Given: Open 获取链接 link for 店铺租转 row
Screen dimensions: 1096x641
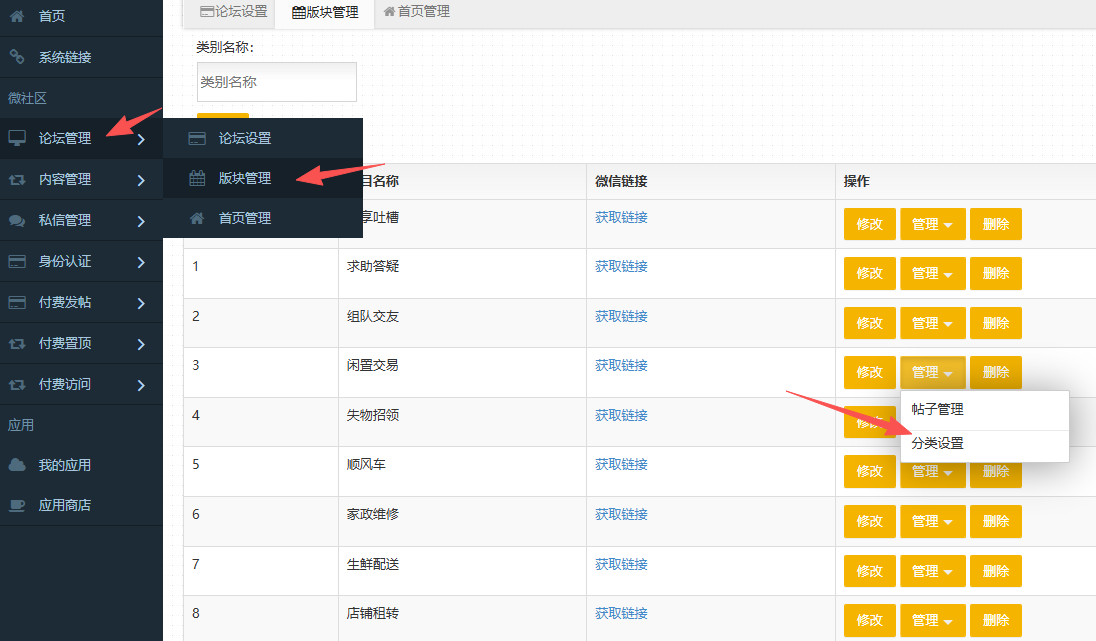Looking at the screenshot, I should (x=621, y=613).
